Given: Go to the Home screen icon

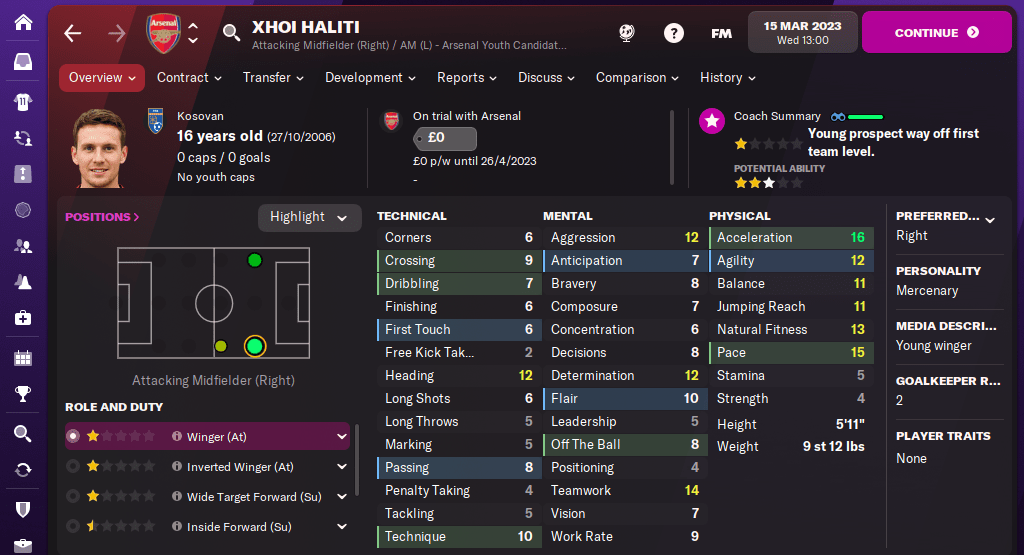Looking at the screenshot, I should click(23, 21).
